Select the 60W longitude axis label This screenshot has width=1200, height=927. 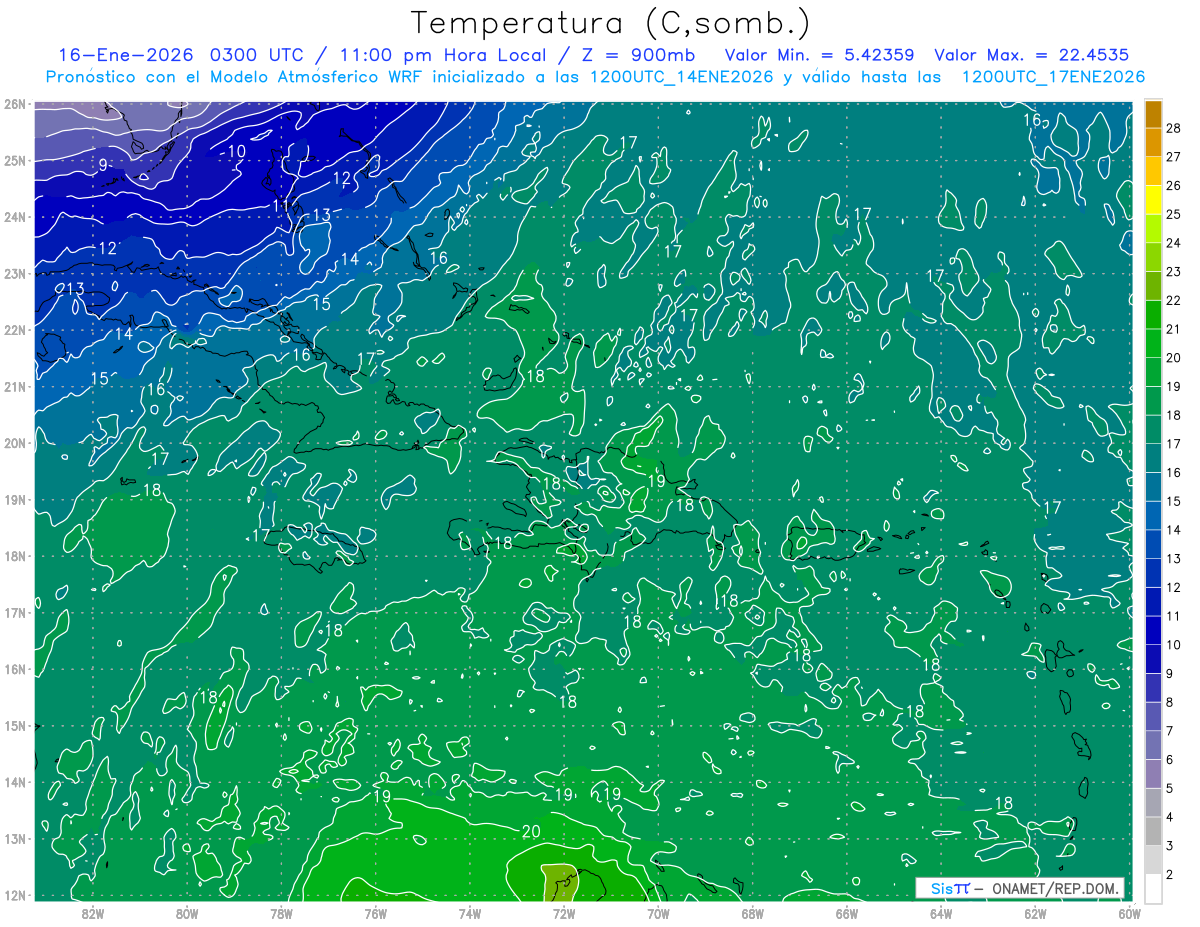1129,912
